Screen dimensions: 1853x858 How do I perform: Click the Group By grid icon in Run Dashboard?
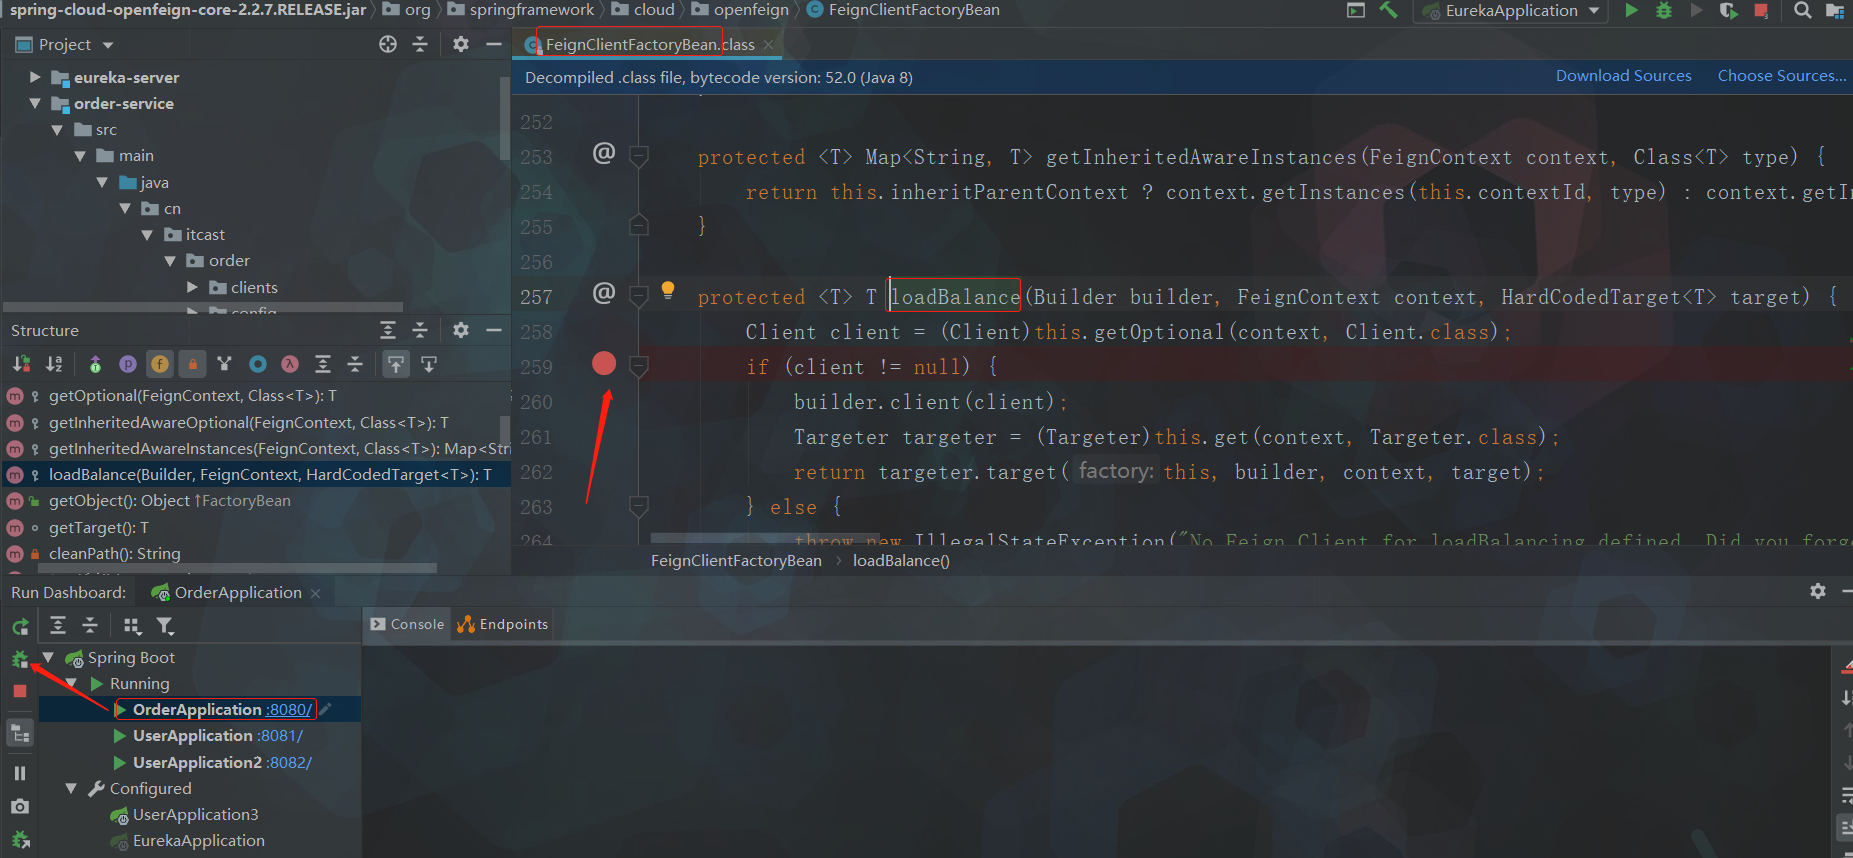point(132,626)
